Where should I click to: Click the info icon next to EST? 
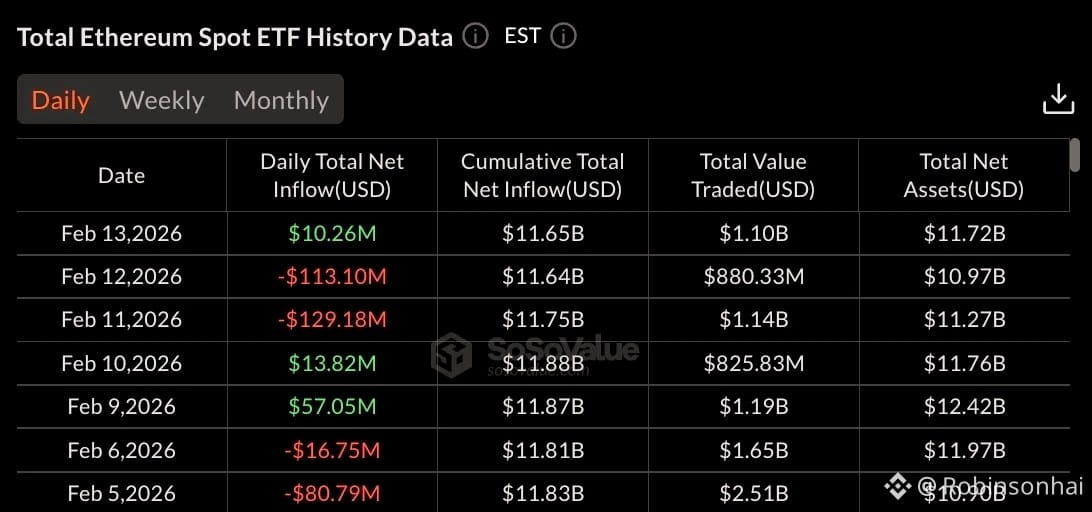click(x=563, y=36)
